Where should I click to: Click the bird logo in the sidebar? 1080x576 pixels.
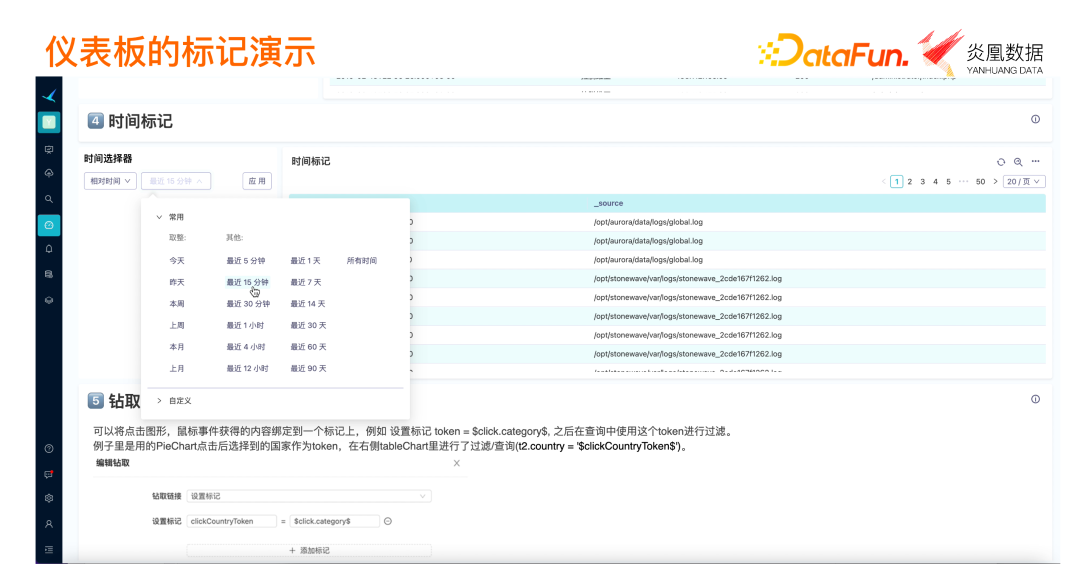[x=49, y=96]
